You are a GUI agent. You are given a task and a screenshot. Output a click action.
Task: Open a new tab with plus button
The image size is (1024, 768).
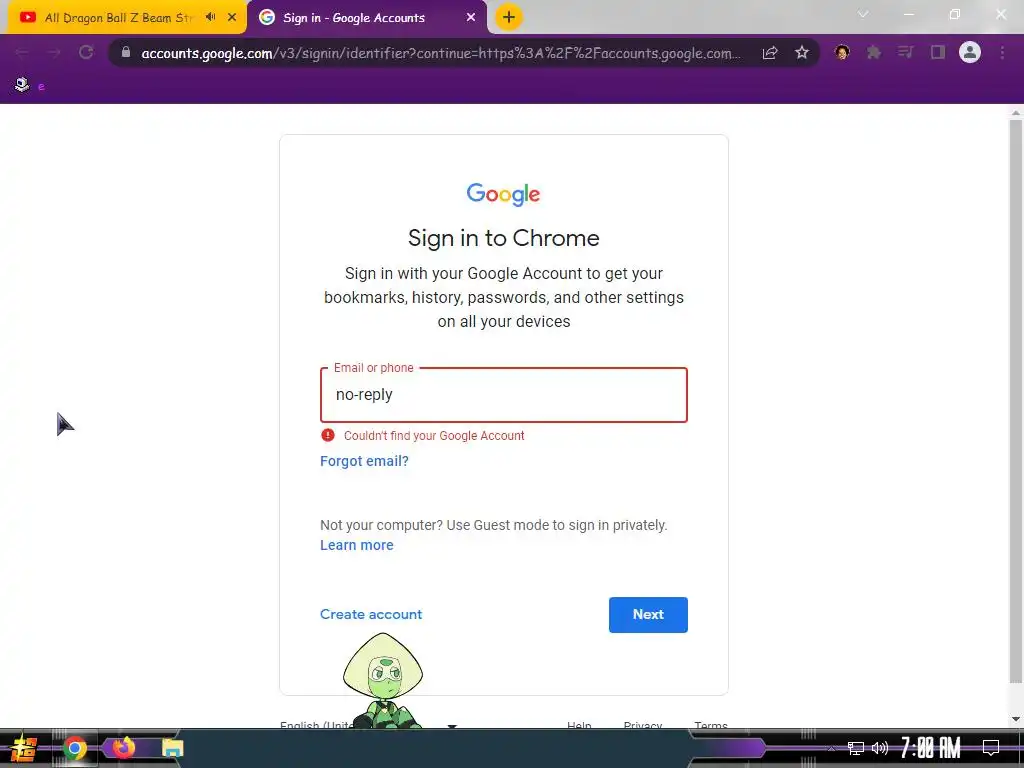(x=509, y=17)
